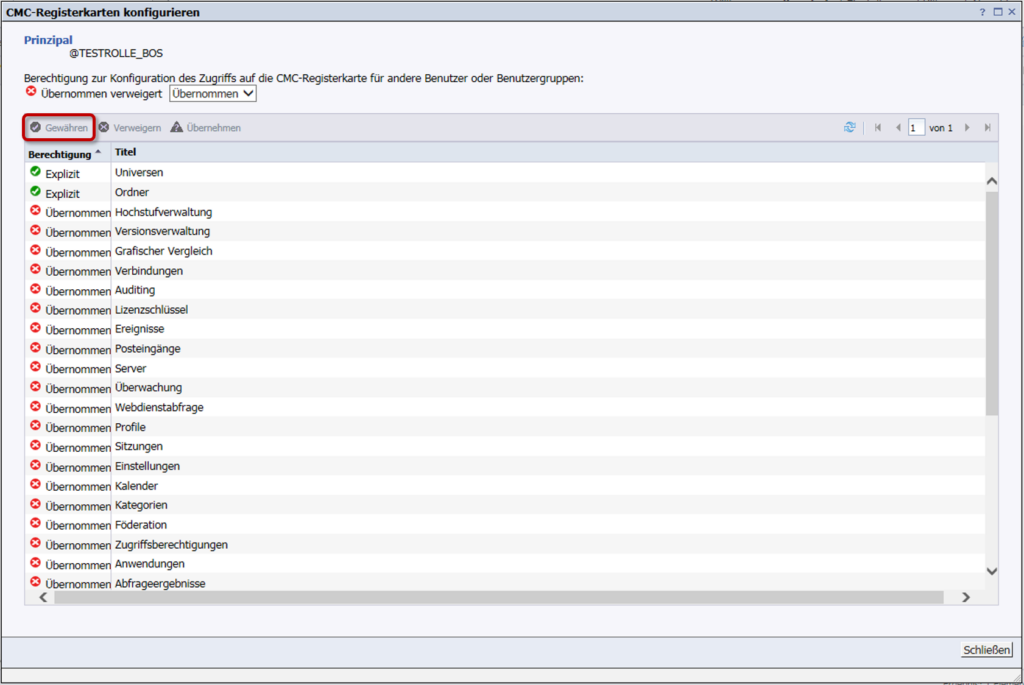This screenshot has height=685, width=1024.
Task: Click the red denied icon beside Auditing
Action: [36, 290]
